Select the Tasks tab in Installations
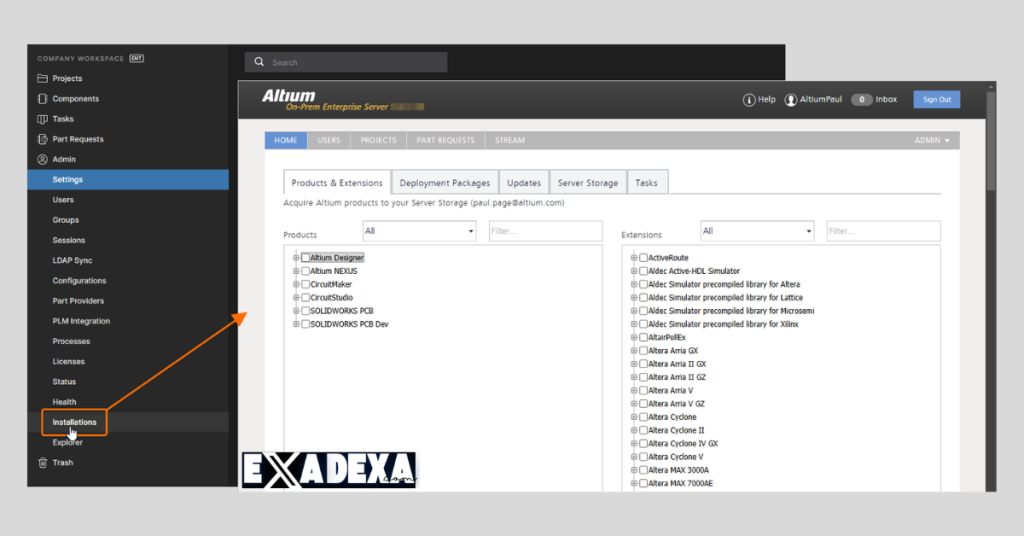Viewport: 1024px width, 536px height. pos(647,183)
